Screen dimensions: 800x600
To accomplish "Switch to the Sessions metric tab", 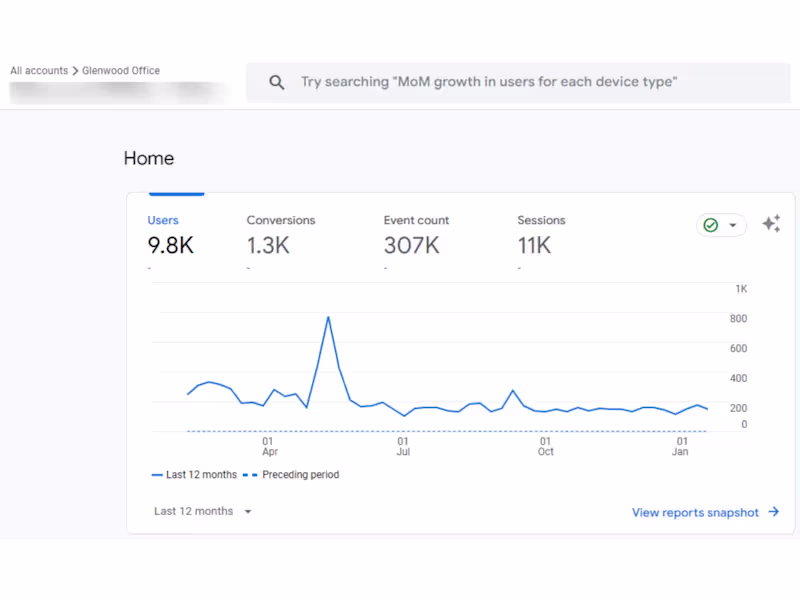I will tap(541, 236).
